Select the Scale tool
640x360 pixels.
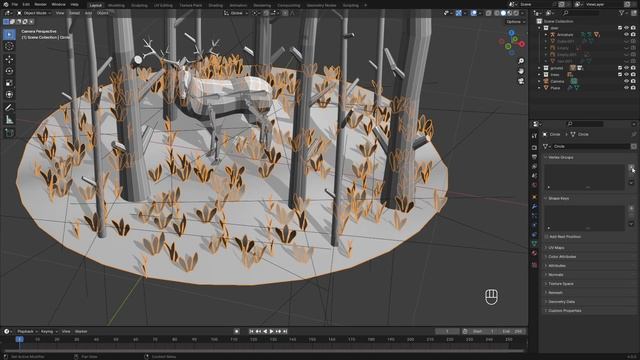tap(9, 83)
